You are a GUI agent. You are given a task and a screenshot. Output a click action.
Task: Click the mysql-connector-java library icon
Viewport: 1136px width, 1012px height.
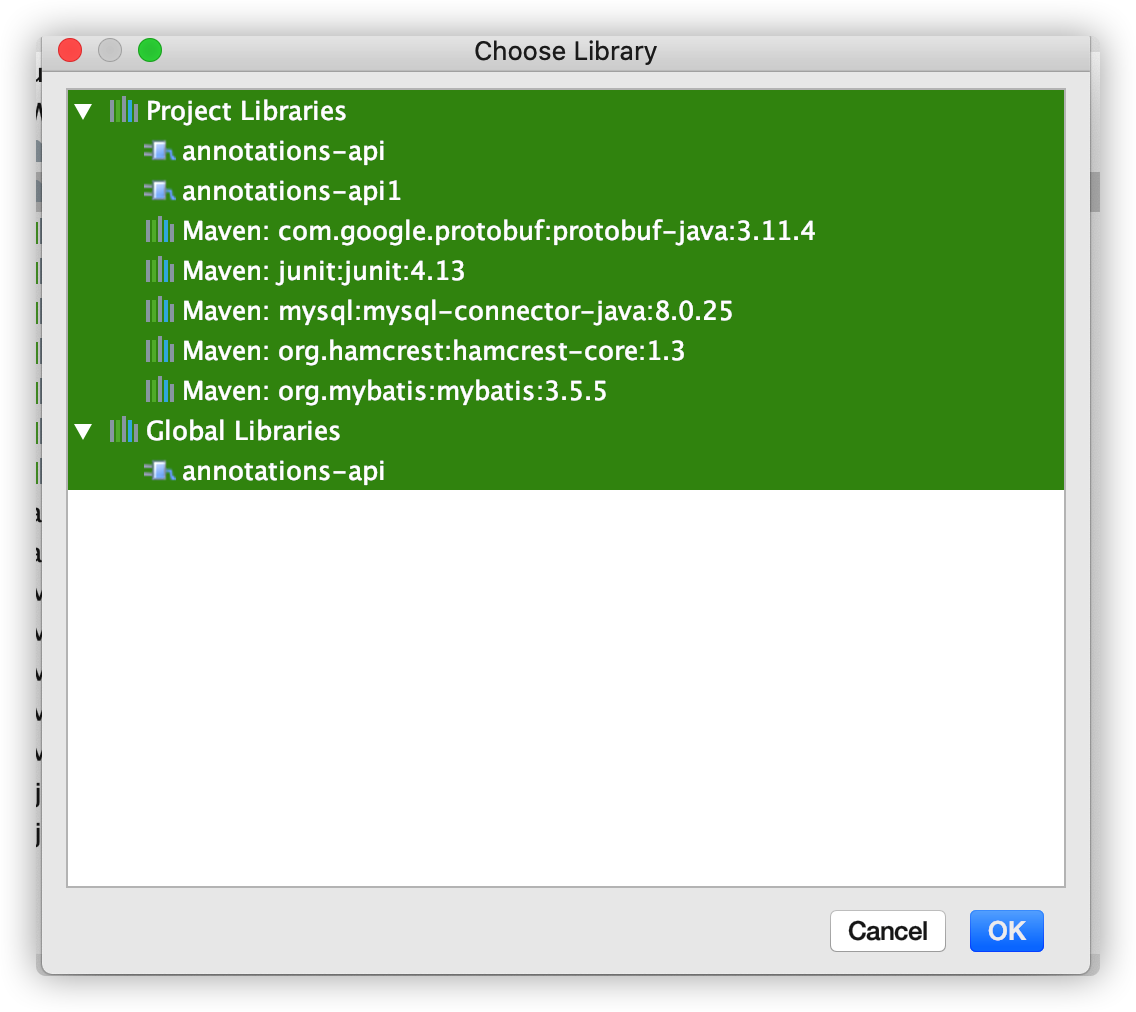(x=161, y=311)
